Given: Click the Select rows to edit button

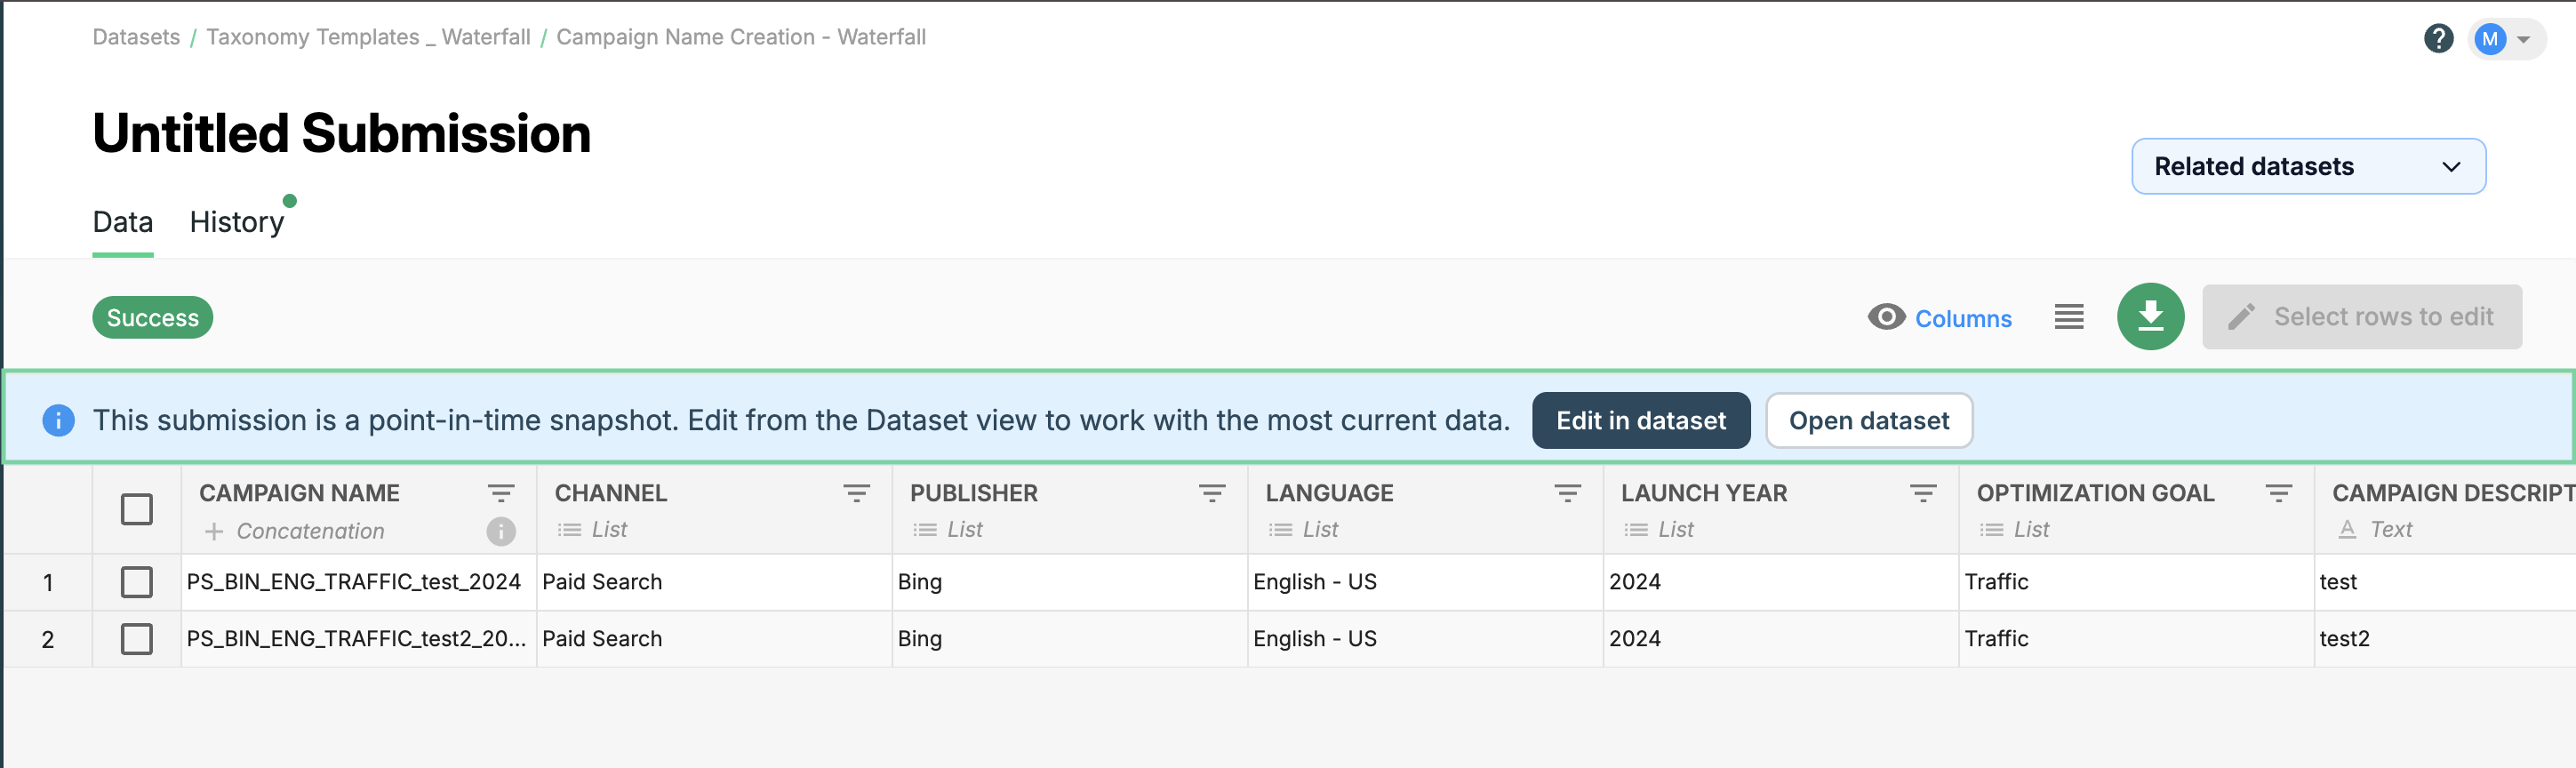Looking at the screenshot, I should point(2362,317).
